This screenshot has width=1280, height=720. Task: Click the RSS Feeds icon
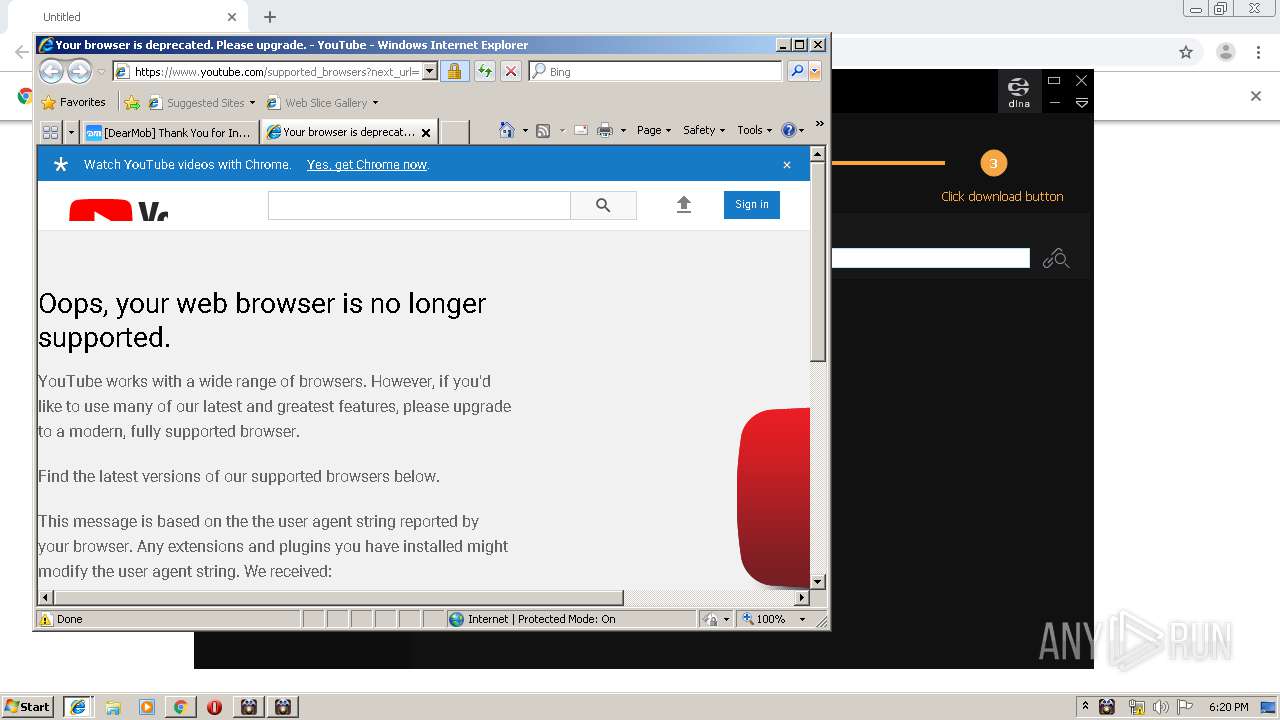[x=543, y=130]
